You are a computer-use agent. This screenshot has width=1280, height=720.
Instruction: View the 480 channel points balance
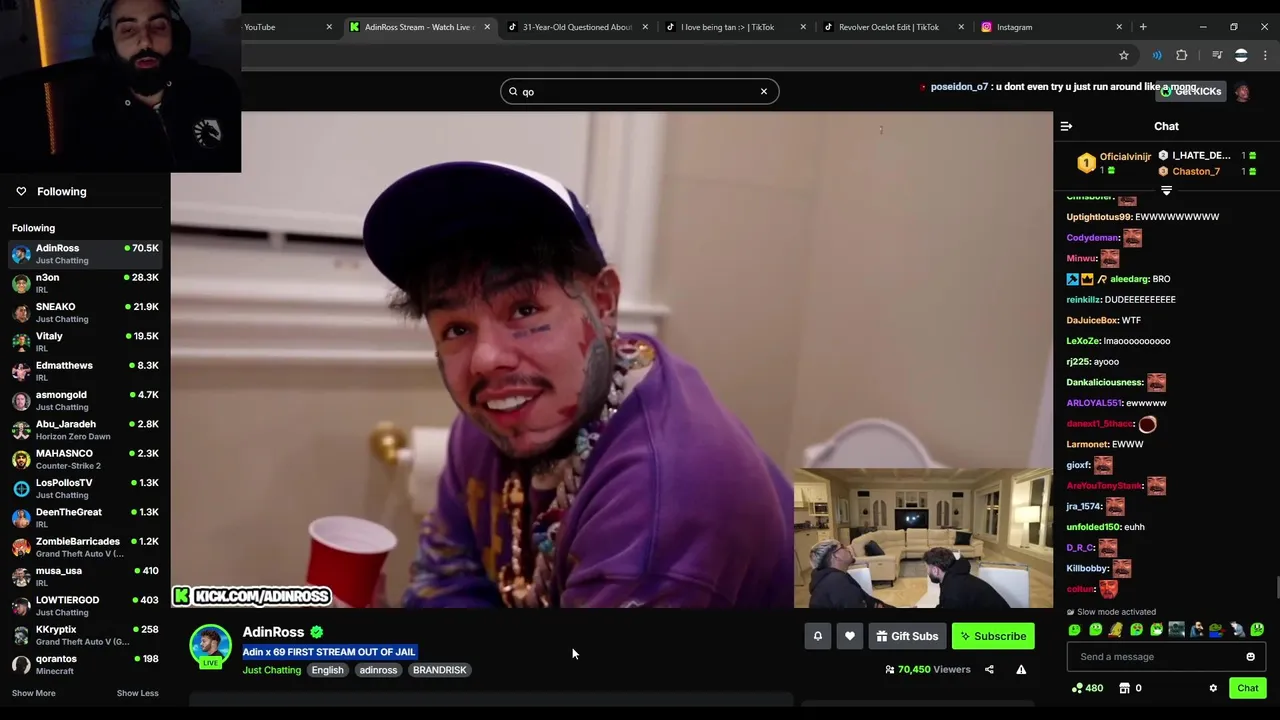pos(1087,688)
